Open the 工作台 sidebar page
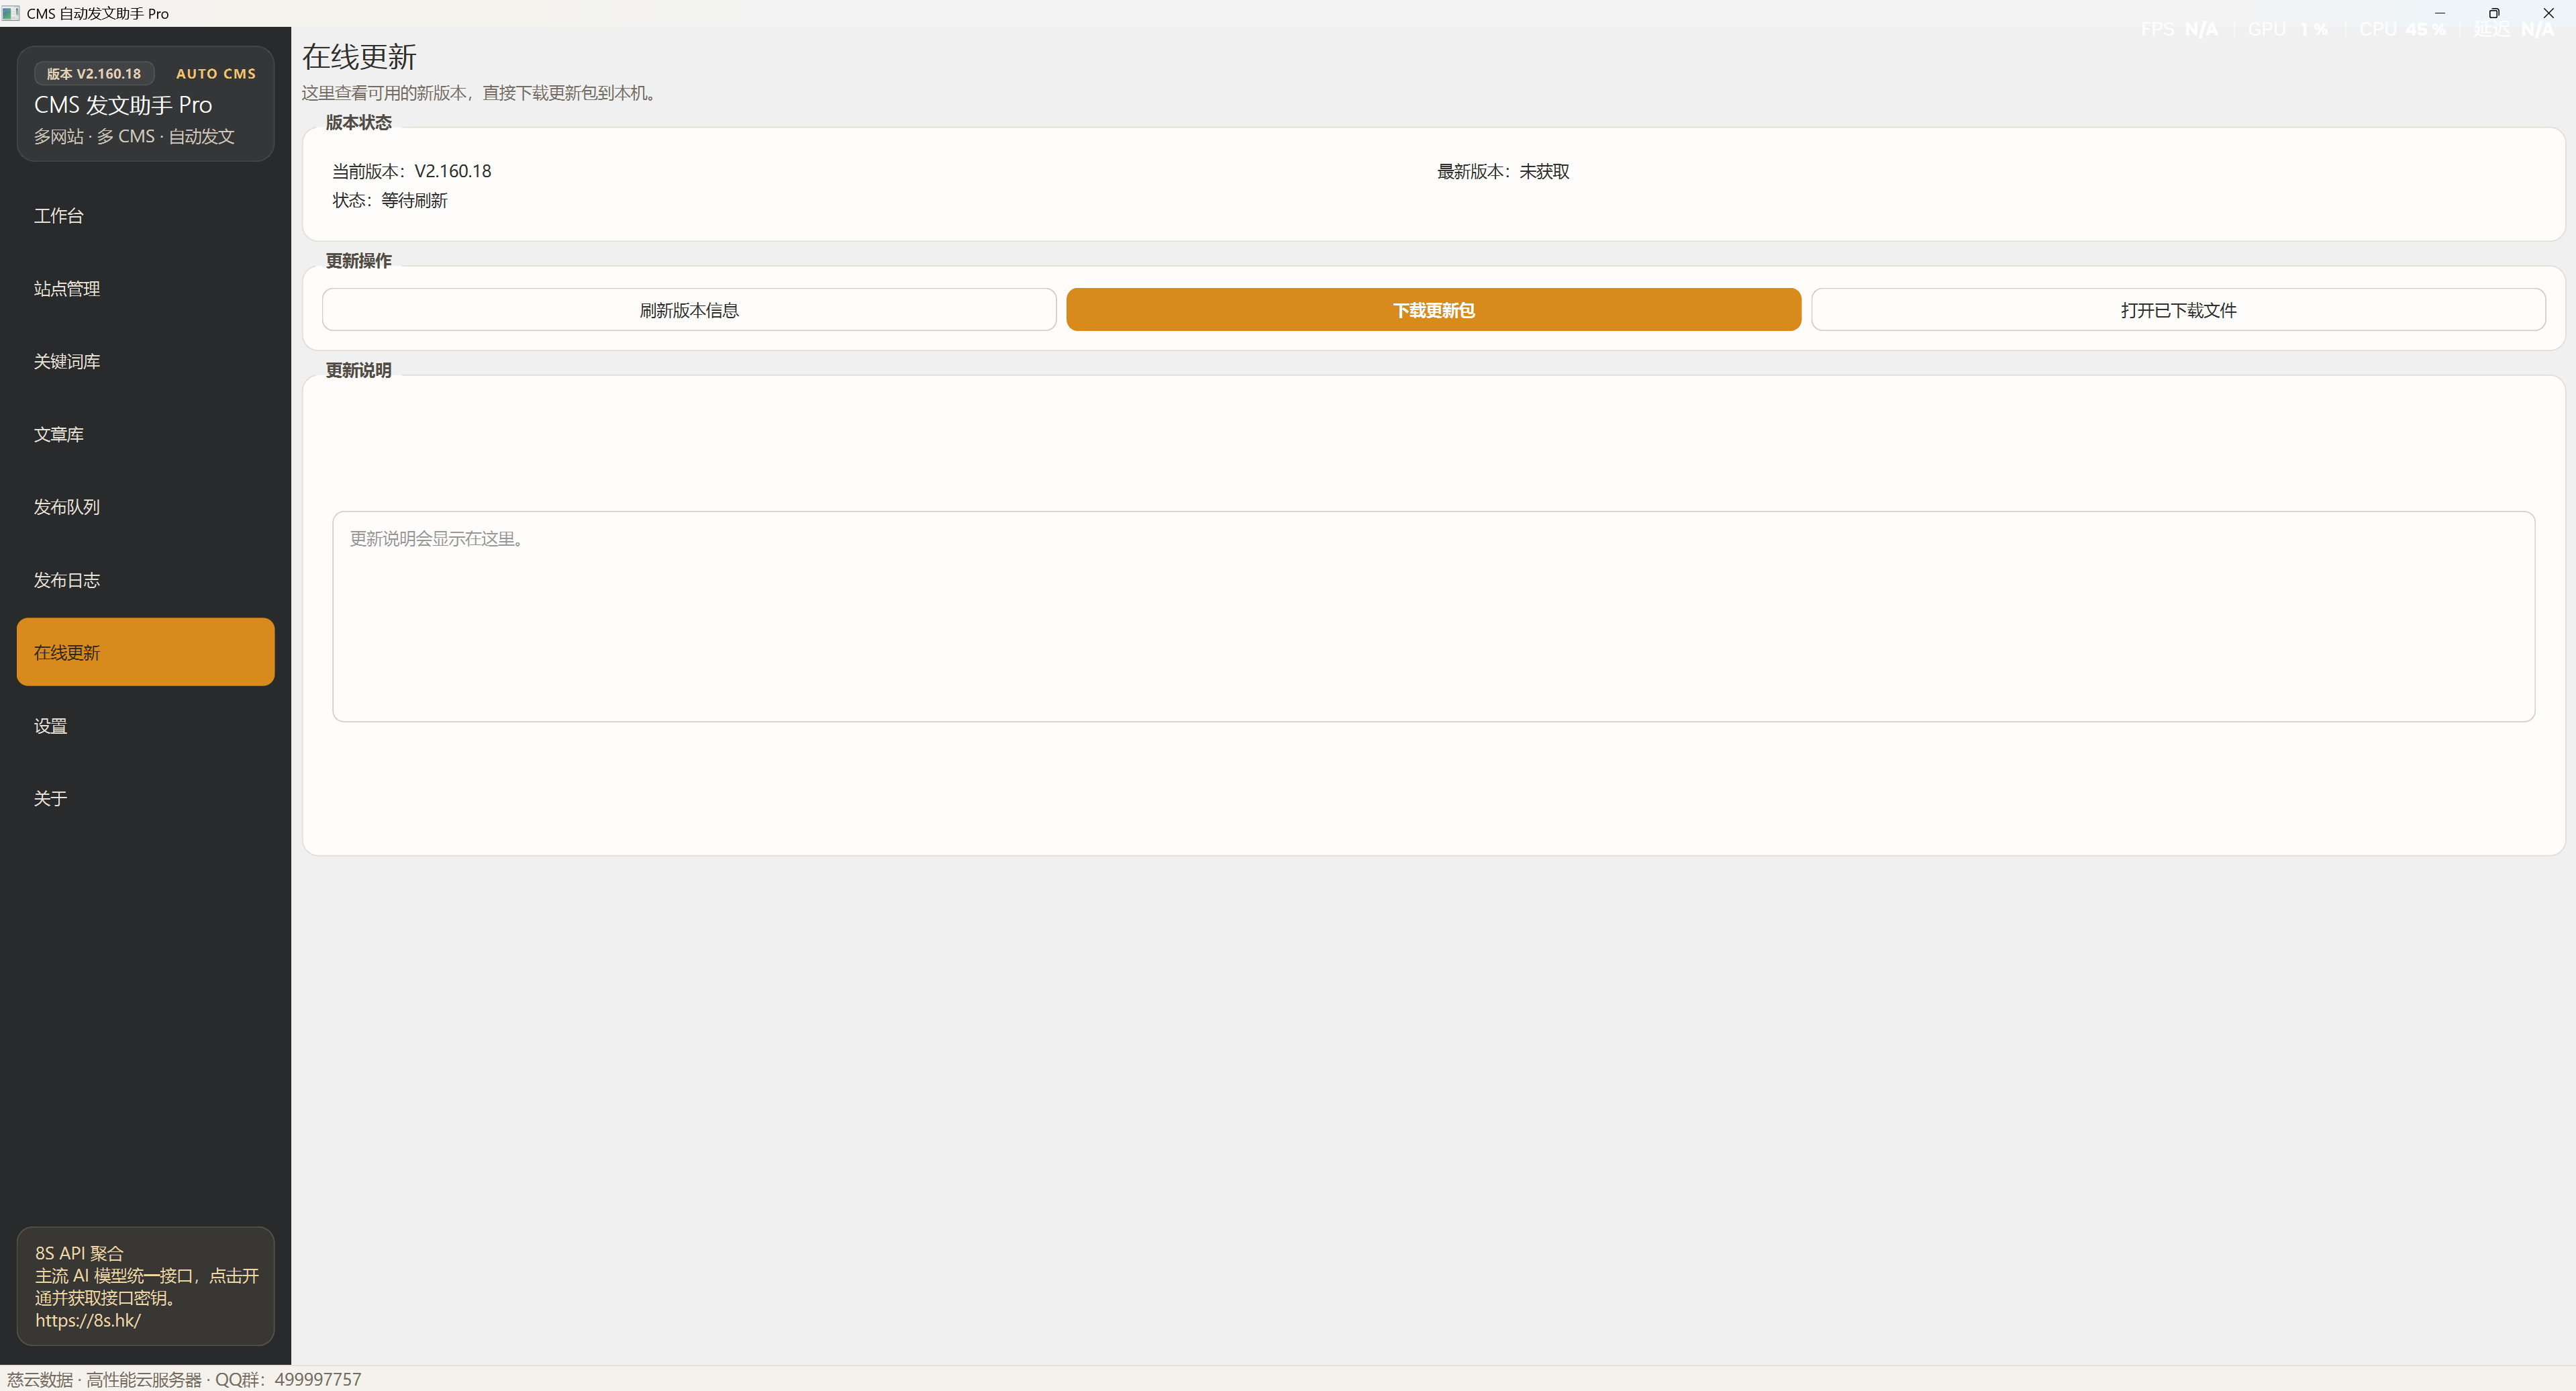 [145, 216]
